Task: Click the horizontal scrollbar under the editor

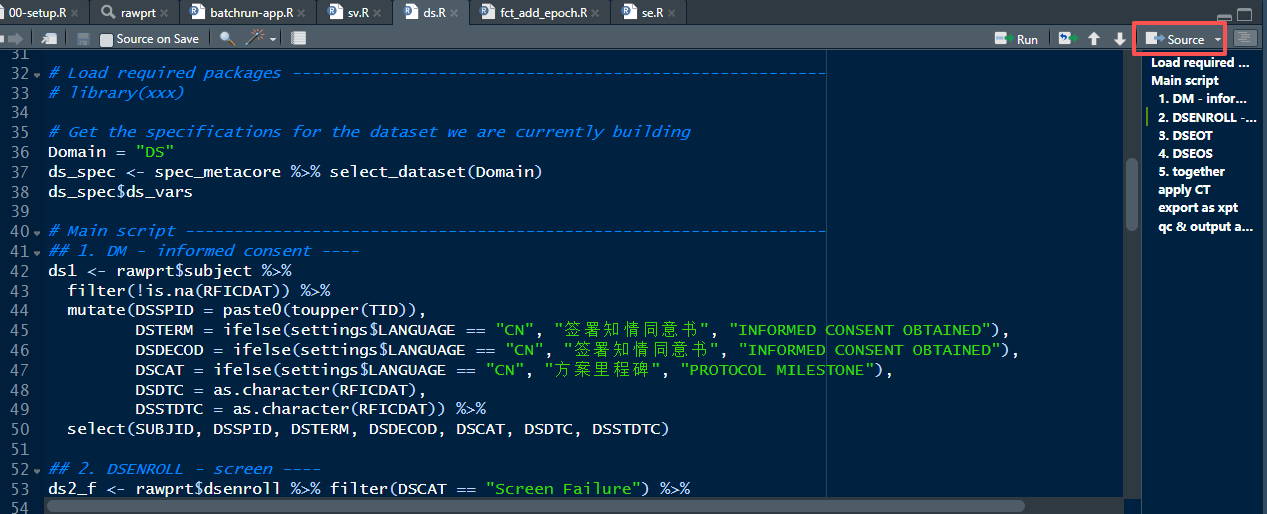Action: click(x=500, y=505)
